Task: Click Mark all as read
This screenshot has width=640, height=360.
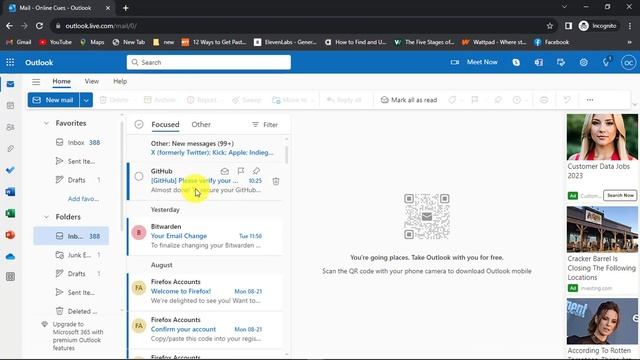Action: [409, 100]
